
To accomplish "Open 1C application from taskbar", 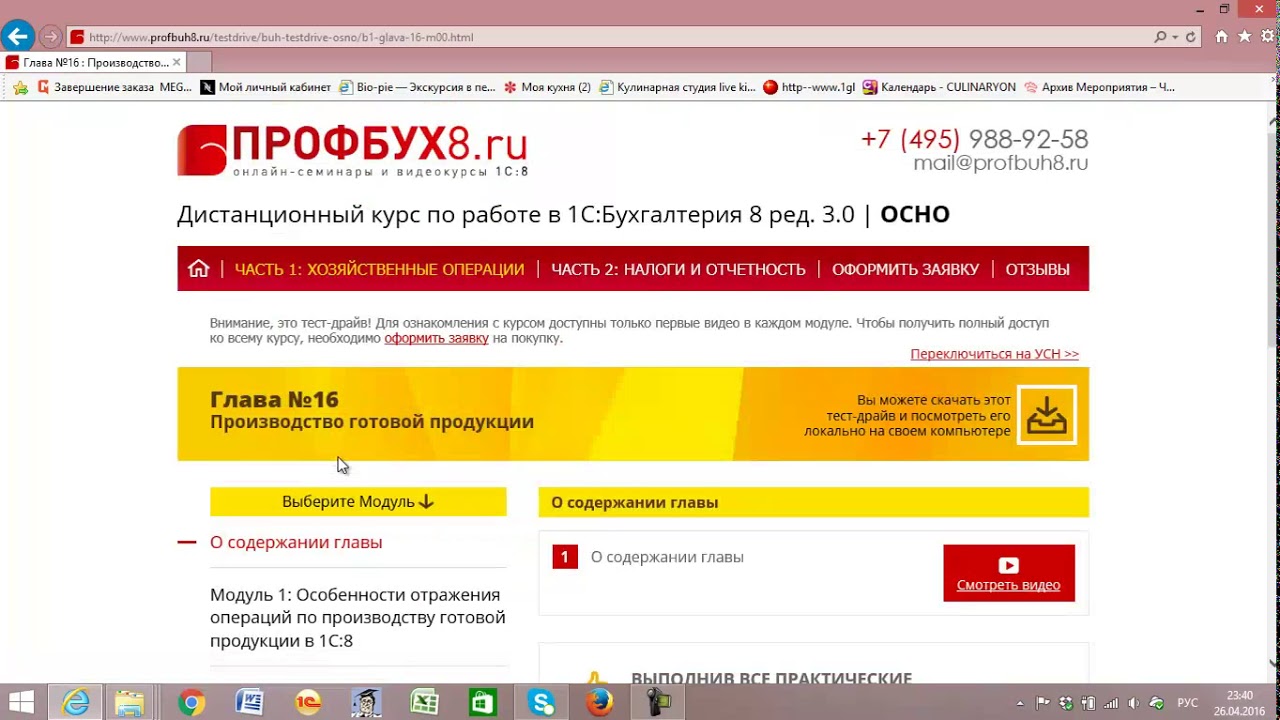I will 308,703.
